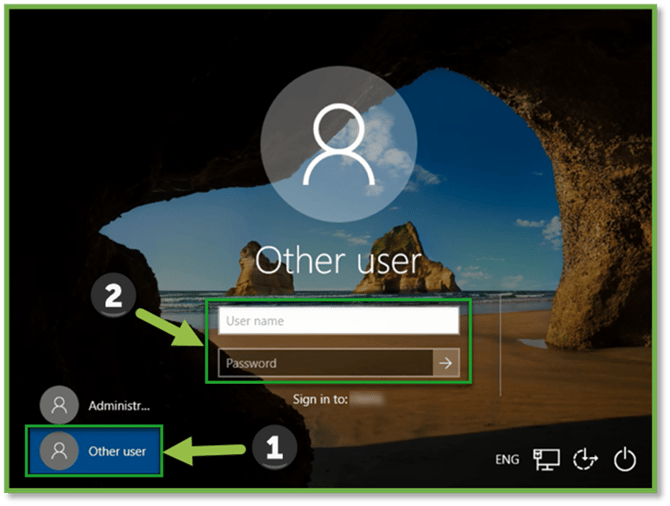Click the Sign in to text

[x=320, y=398]
